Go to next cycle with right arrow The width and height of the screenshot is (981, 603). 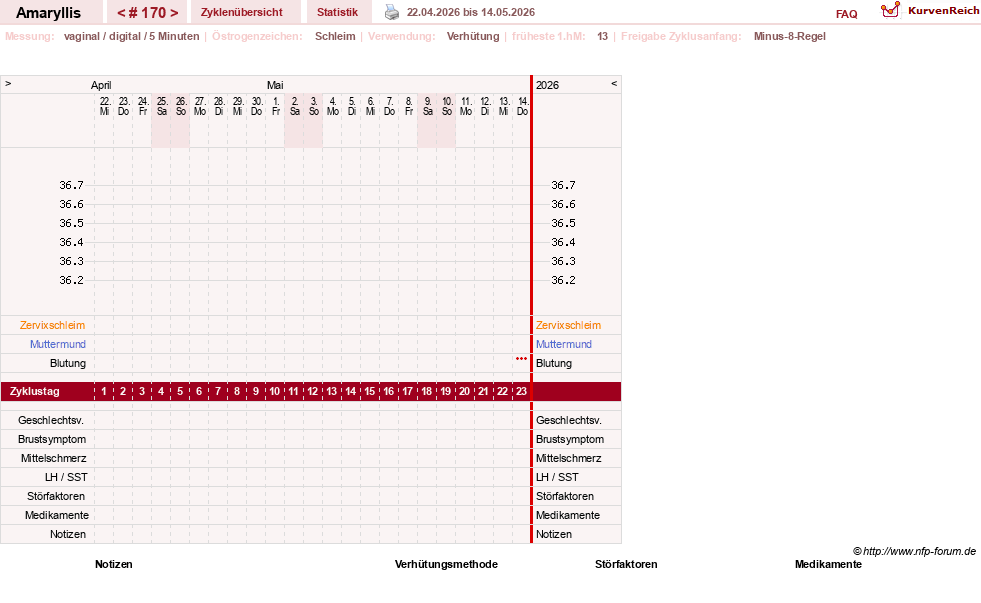point(174,13)
